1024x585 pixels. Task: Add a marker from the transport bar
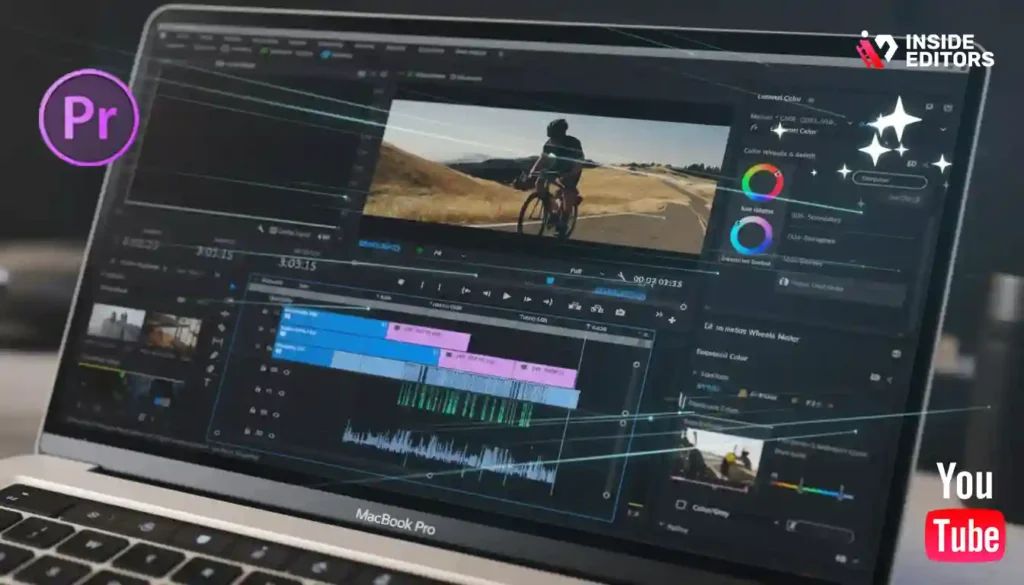pos(400,282)
